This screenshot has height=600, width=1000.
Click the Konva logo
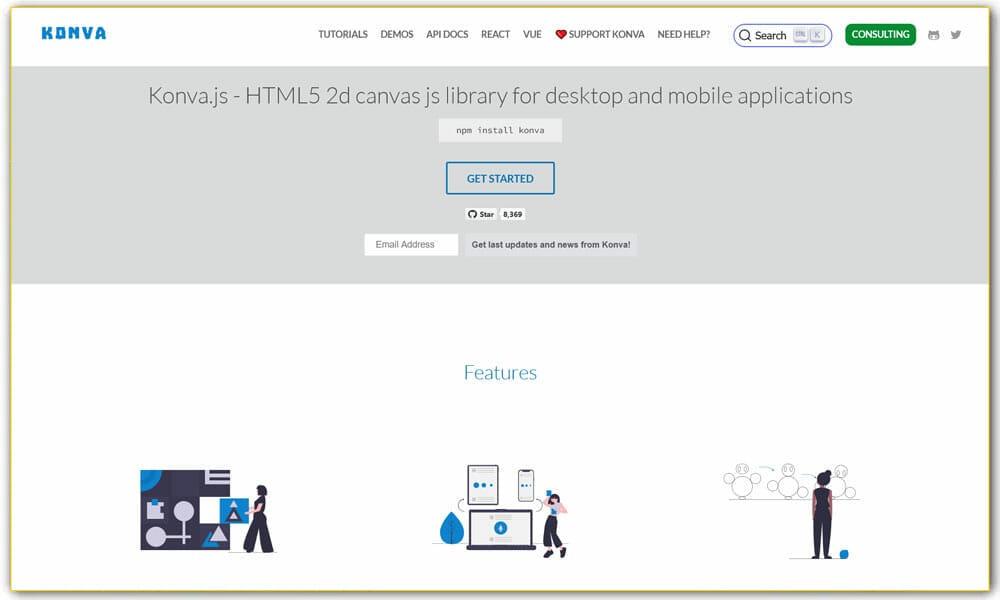pyautogui.click(x=73, y=33)
